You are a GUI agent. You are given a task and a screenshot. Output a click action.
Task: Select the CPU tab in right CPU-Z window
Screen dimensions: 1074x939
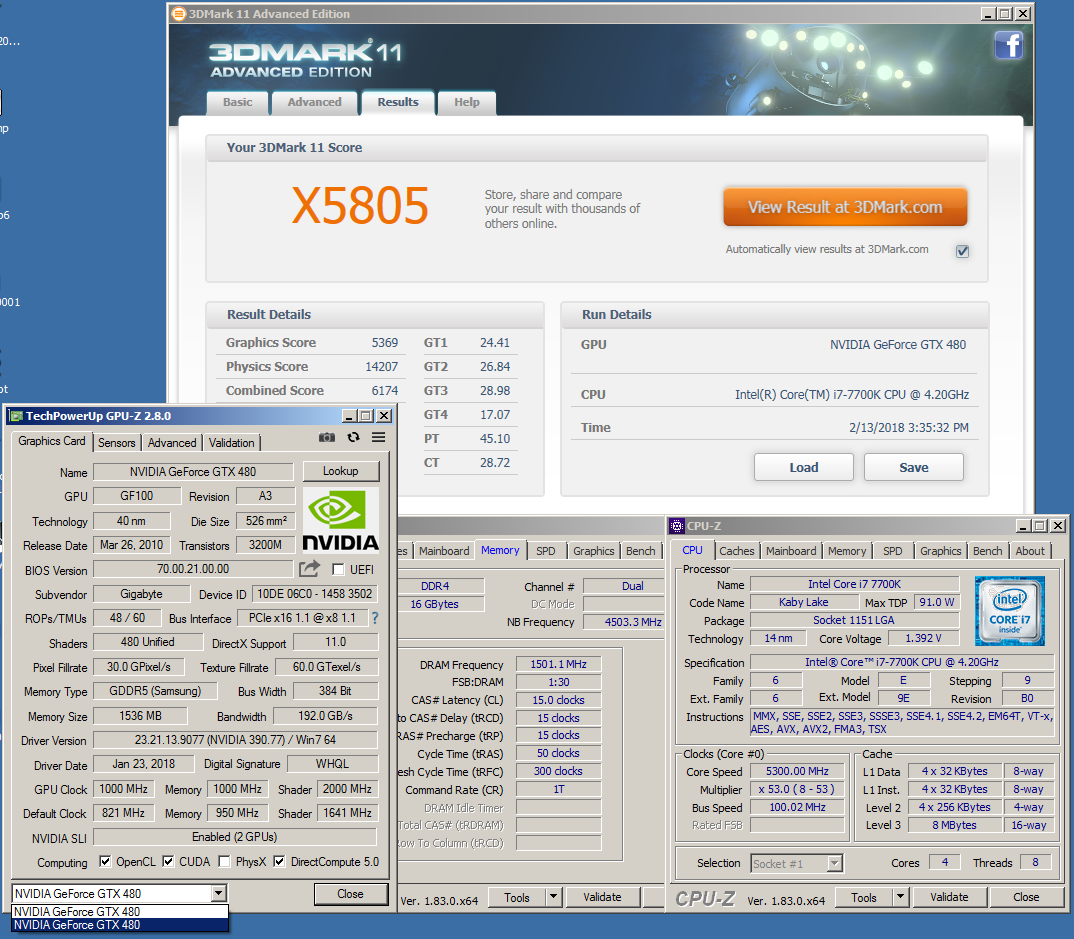[x=692, y=550]
